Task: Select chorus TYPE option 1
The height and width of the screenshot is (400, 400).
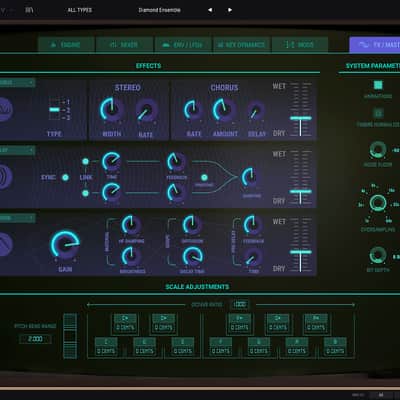Action: click(x=67, y=102)
